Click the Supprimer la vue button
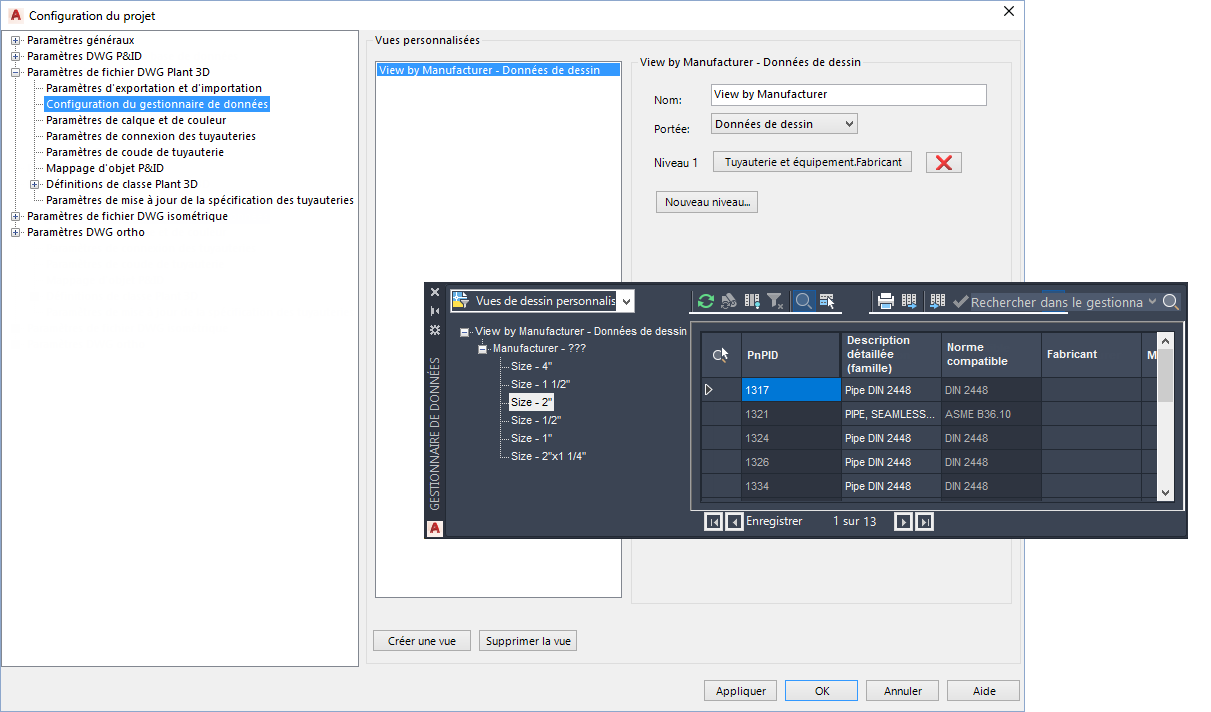 pos(528,641)
